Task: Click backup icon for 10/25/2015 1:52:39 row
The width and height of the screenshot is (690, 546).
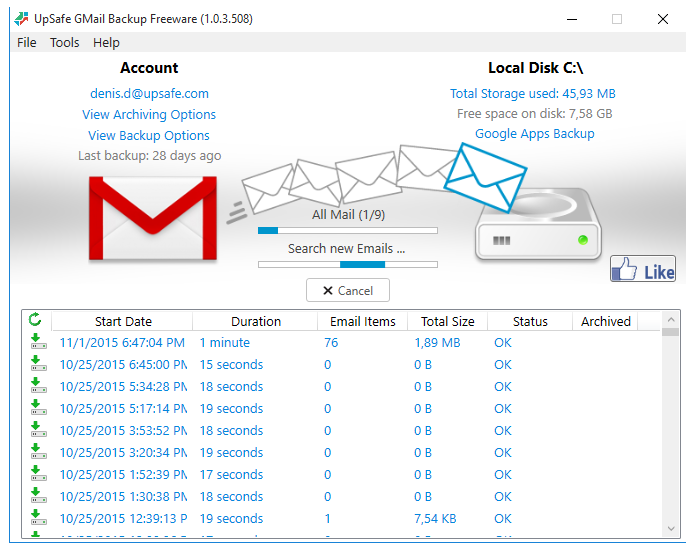Action: 38,473
